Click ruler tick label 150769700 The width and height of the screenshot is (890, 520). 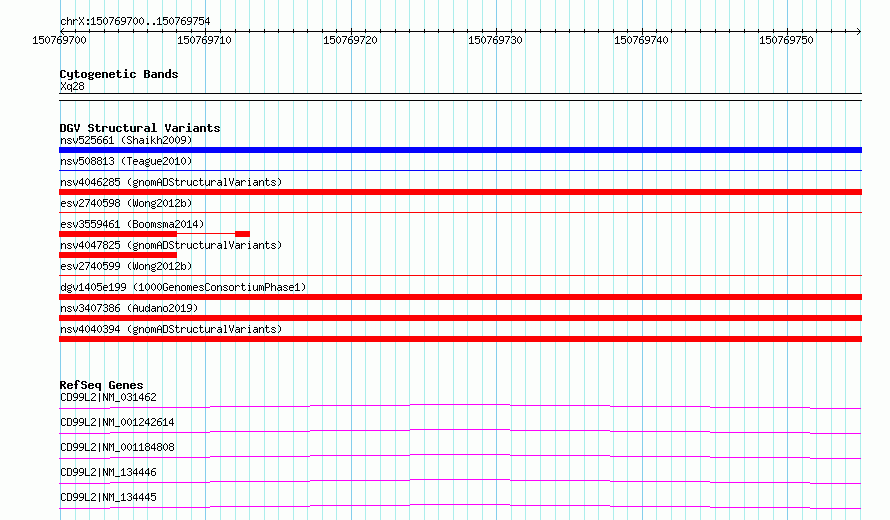[59, 40]
